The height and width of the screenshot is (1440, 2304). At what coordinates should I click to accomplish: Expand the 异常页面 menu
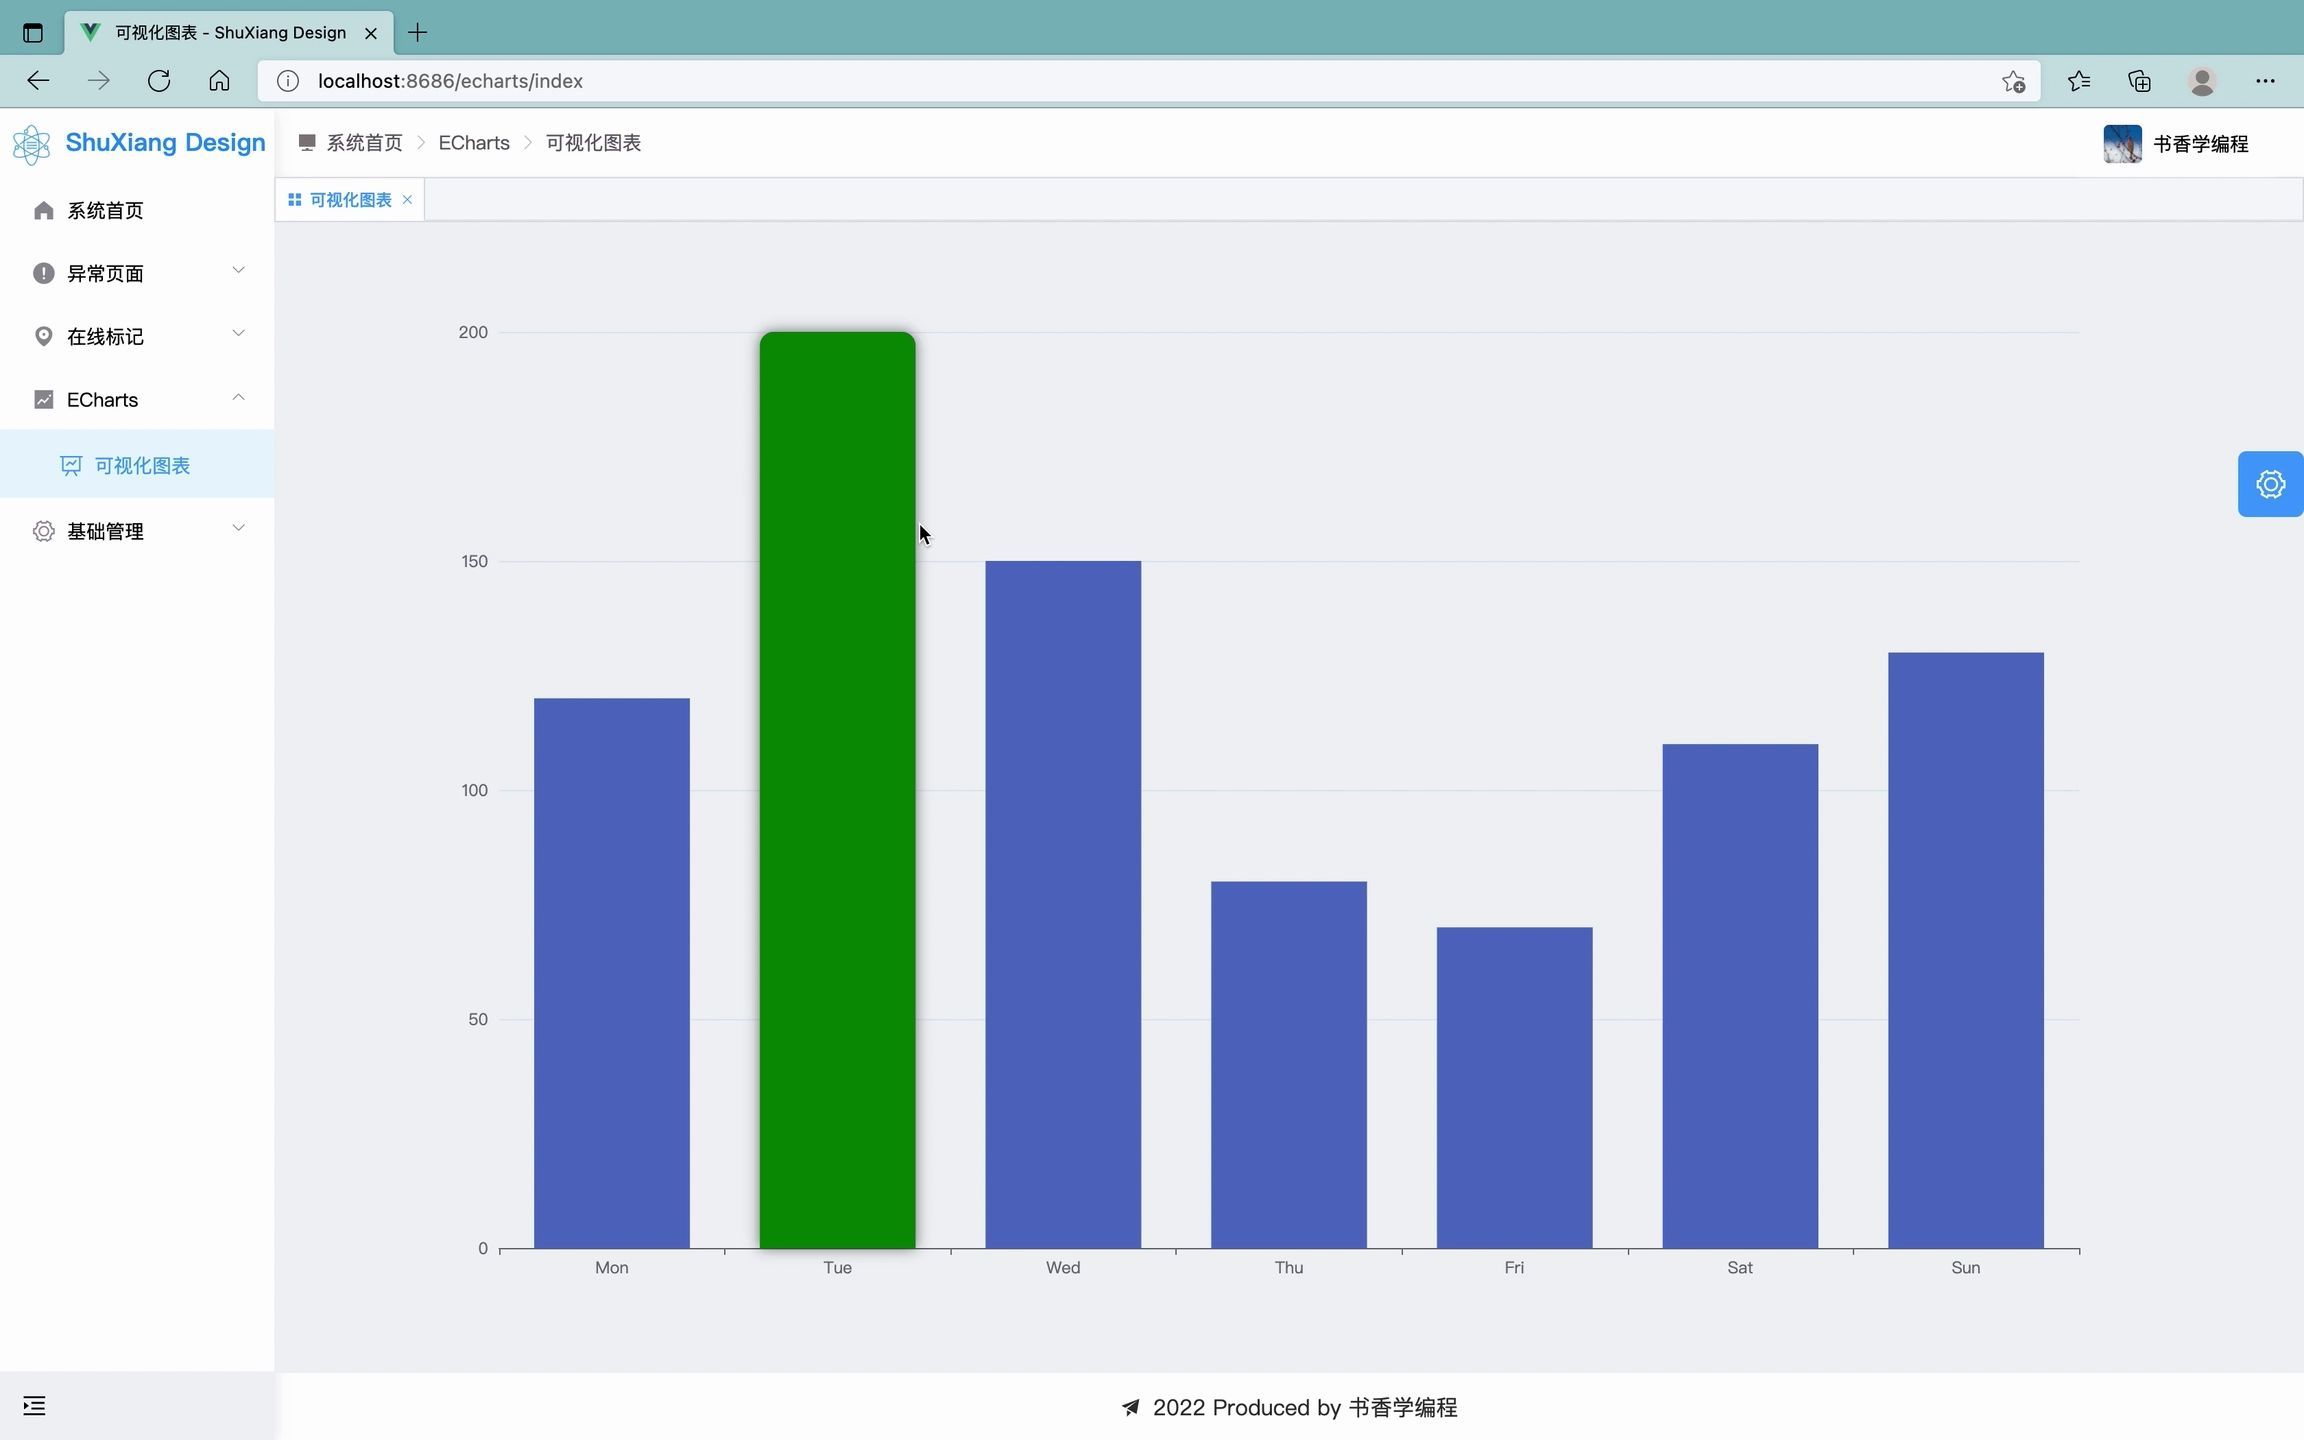coord(137,273)
